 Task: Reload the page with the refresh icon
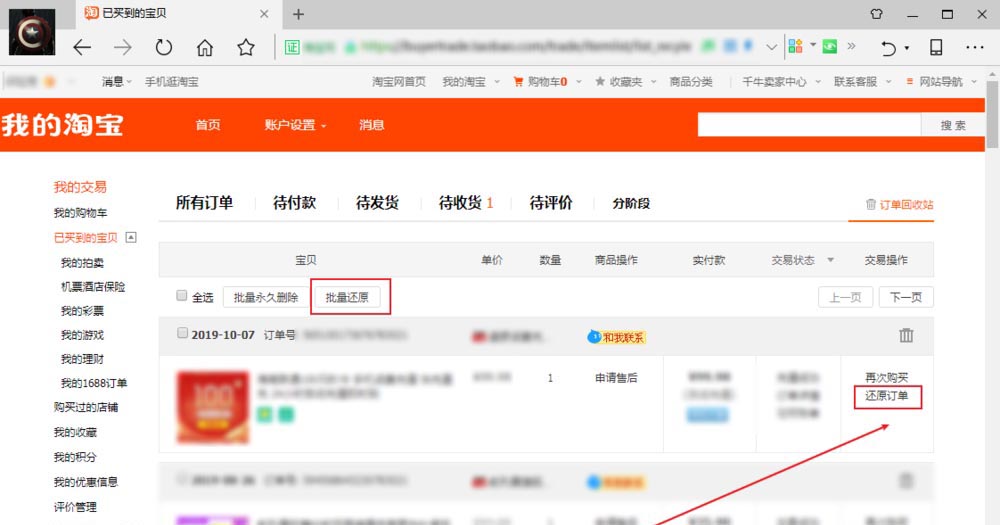click(164, 48)
